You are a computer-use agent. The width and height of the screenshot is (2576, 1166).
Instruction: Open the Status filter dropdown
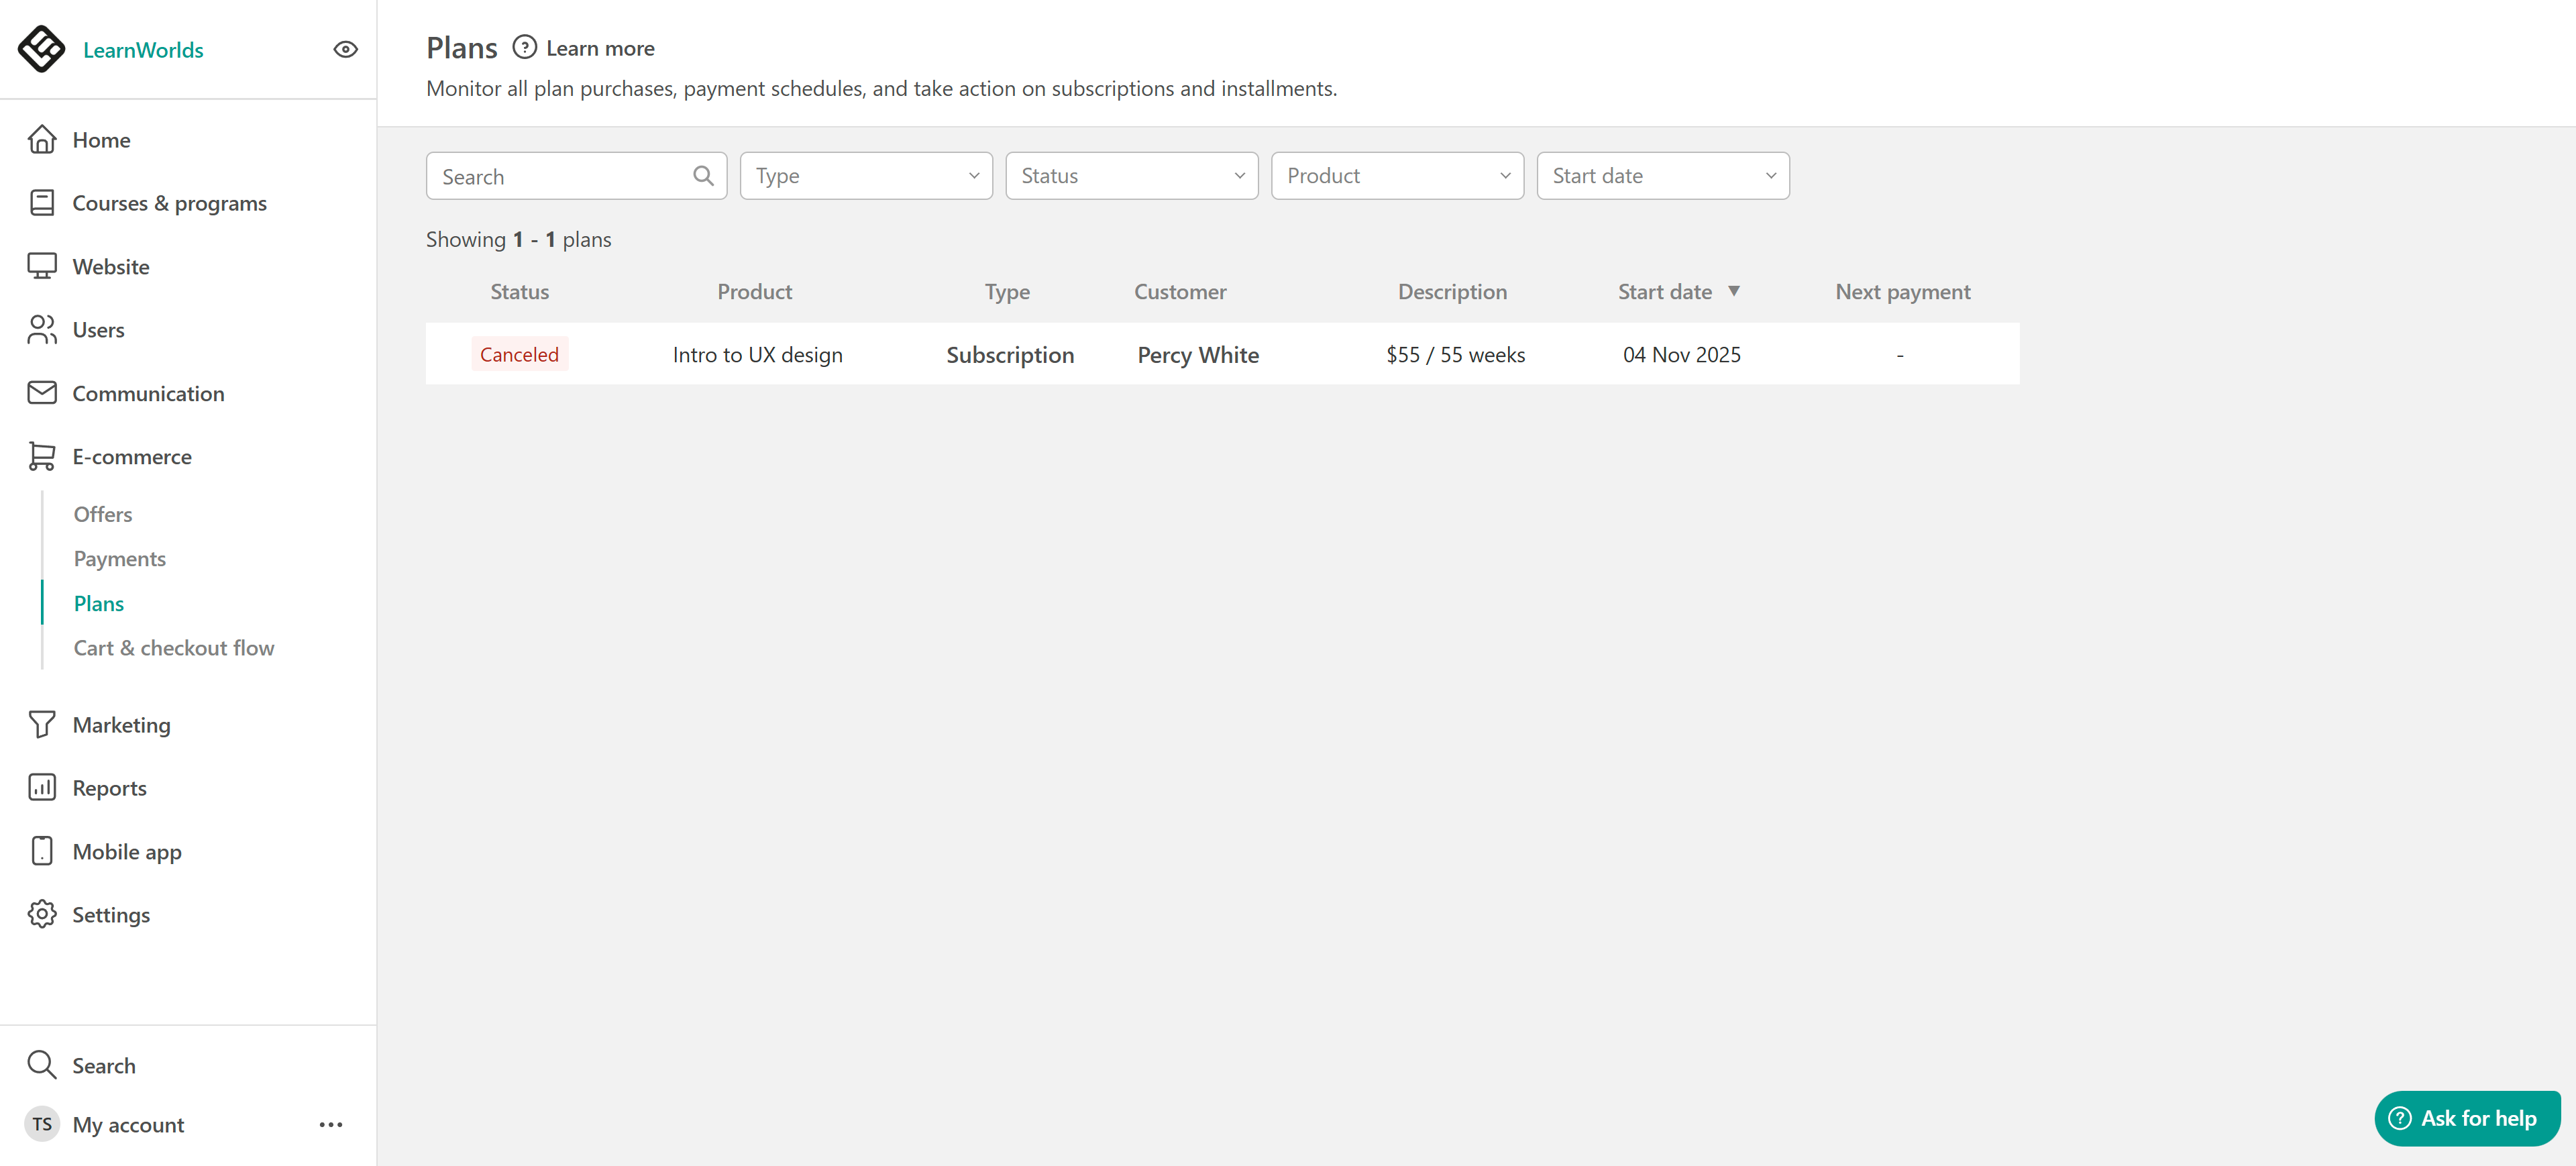(1131, 176)
